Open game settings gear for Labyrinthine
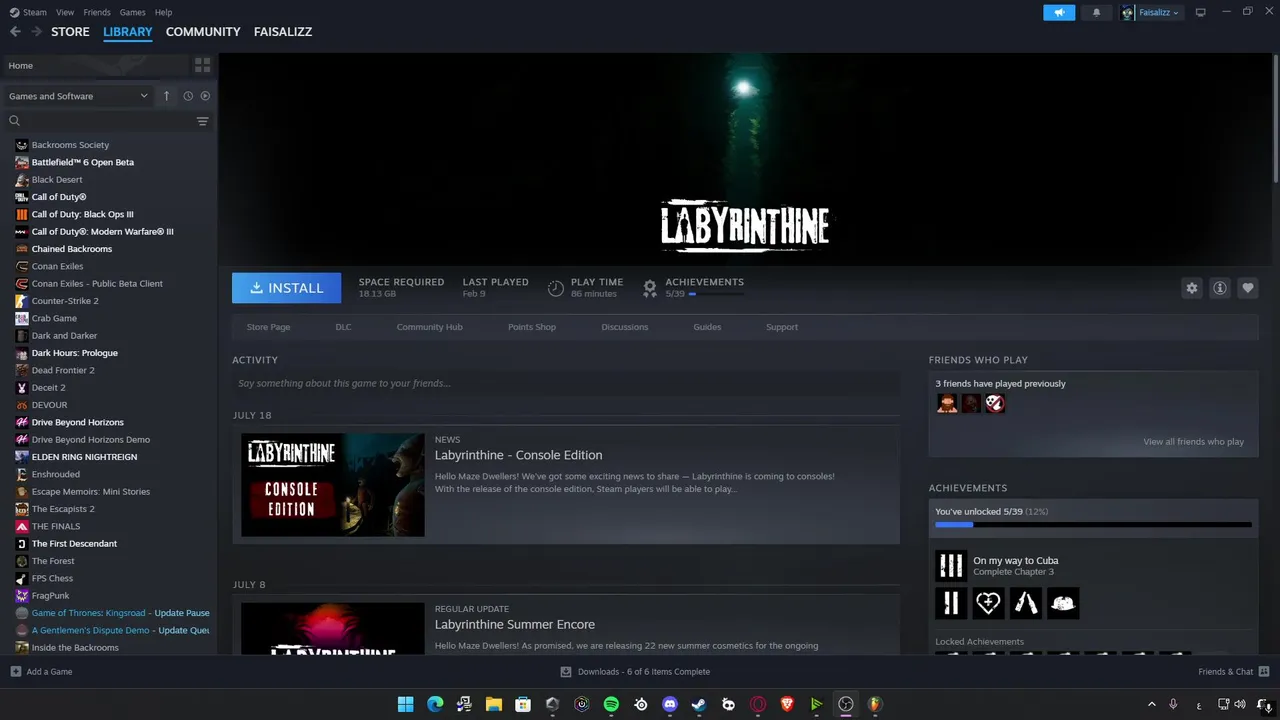This screenshot has height=720, width=1280. (1192, 288)
